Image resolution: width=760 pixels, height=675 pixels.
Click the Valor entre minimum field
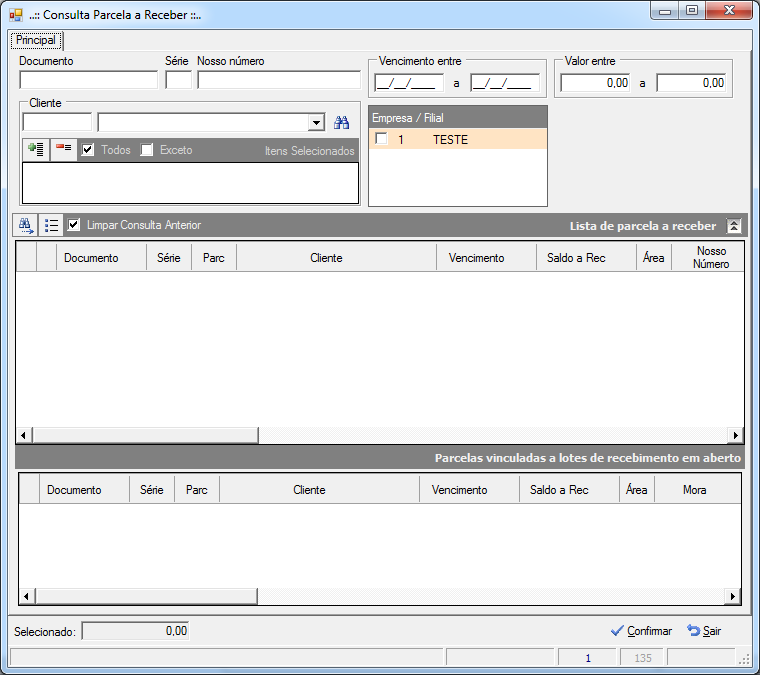(x=595, y=83)
